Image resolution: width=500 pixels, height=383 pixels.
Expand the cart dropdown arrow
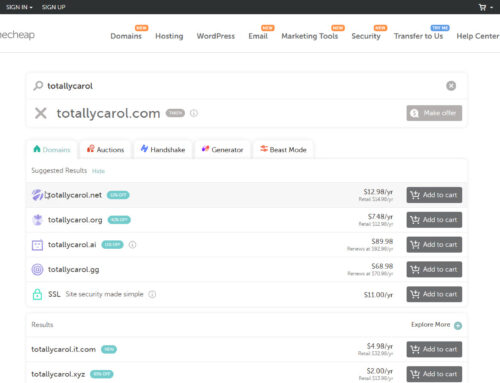(492, 7)
